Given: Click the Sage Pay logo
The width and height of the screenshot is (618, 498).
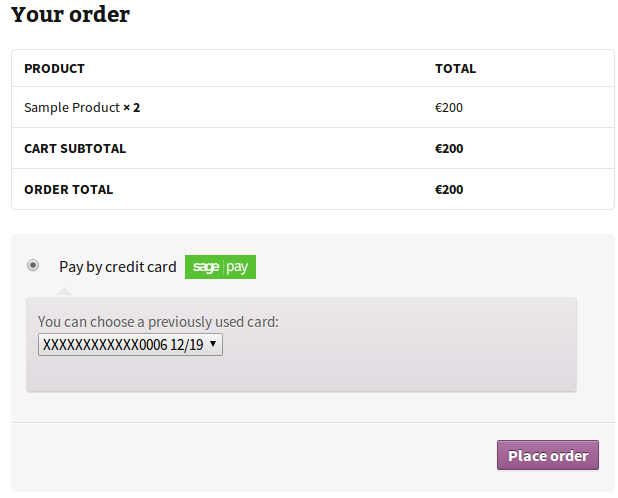Looking at the screenshot, I should 220,267.
